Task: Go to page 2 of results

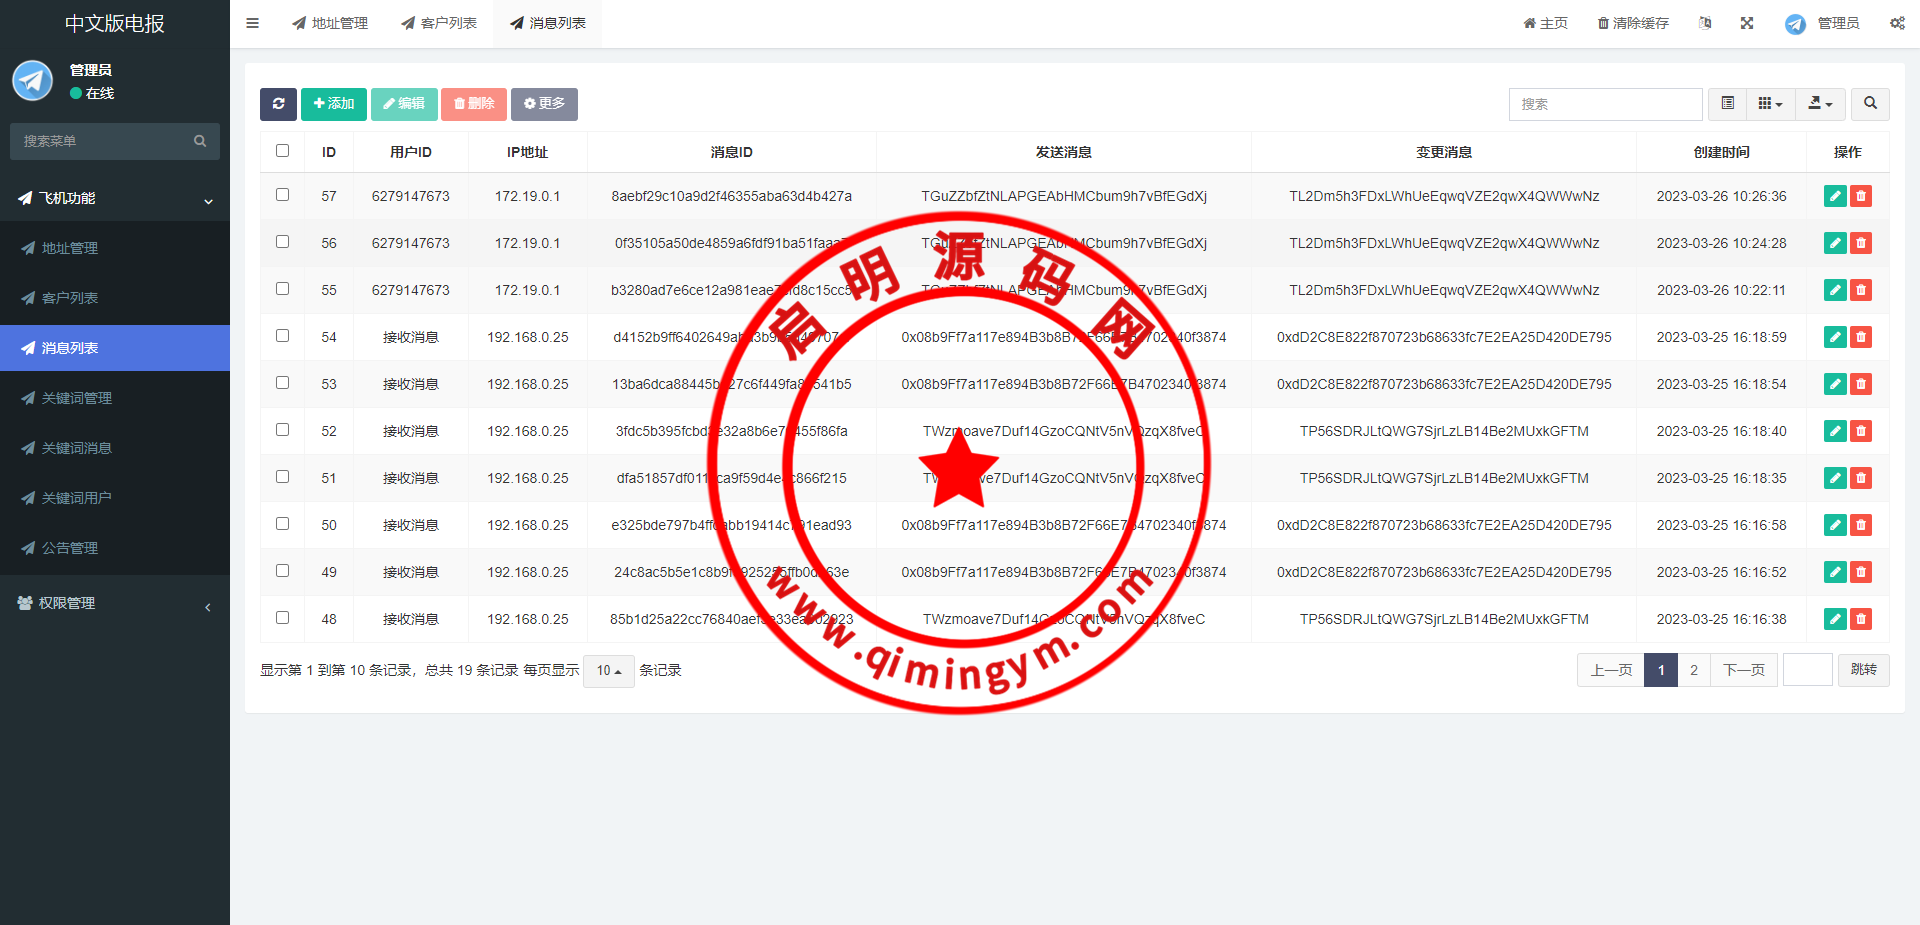Action: pos(1693,670)
